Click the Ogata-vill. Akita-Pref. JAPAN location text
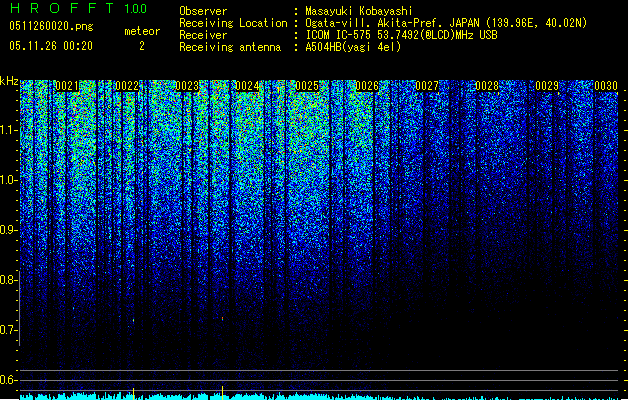The image size is (629, 400). pyautogui.click(x=446, y=23)
